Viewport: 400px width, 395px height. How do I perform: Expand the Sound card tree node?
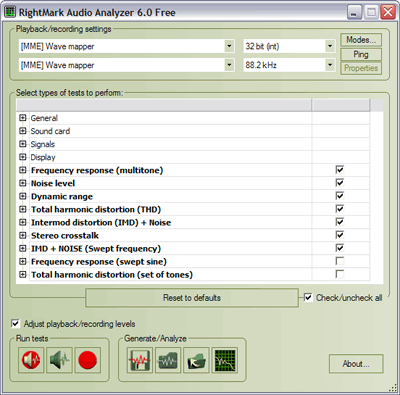(23, 131)
